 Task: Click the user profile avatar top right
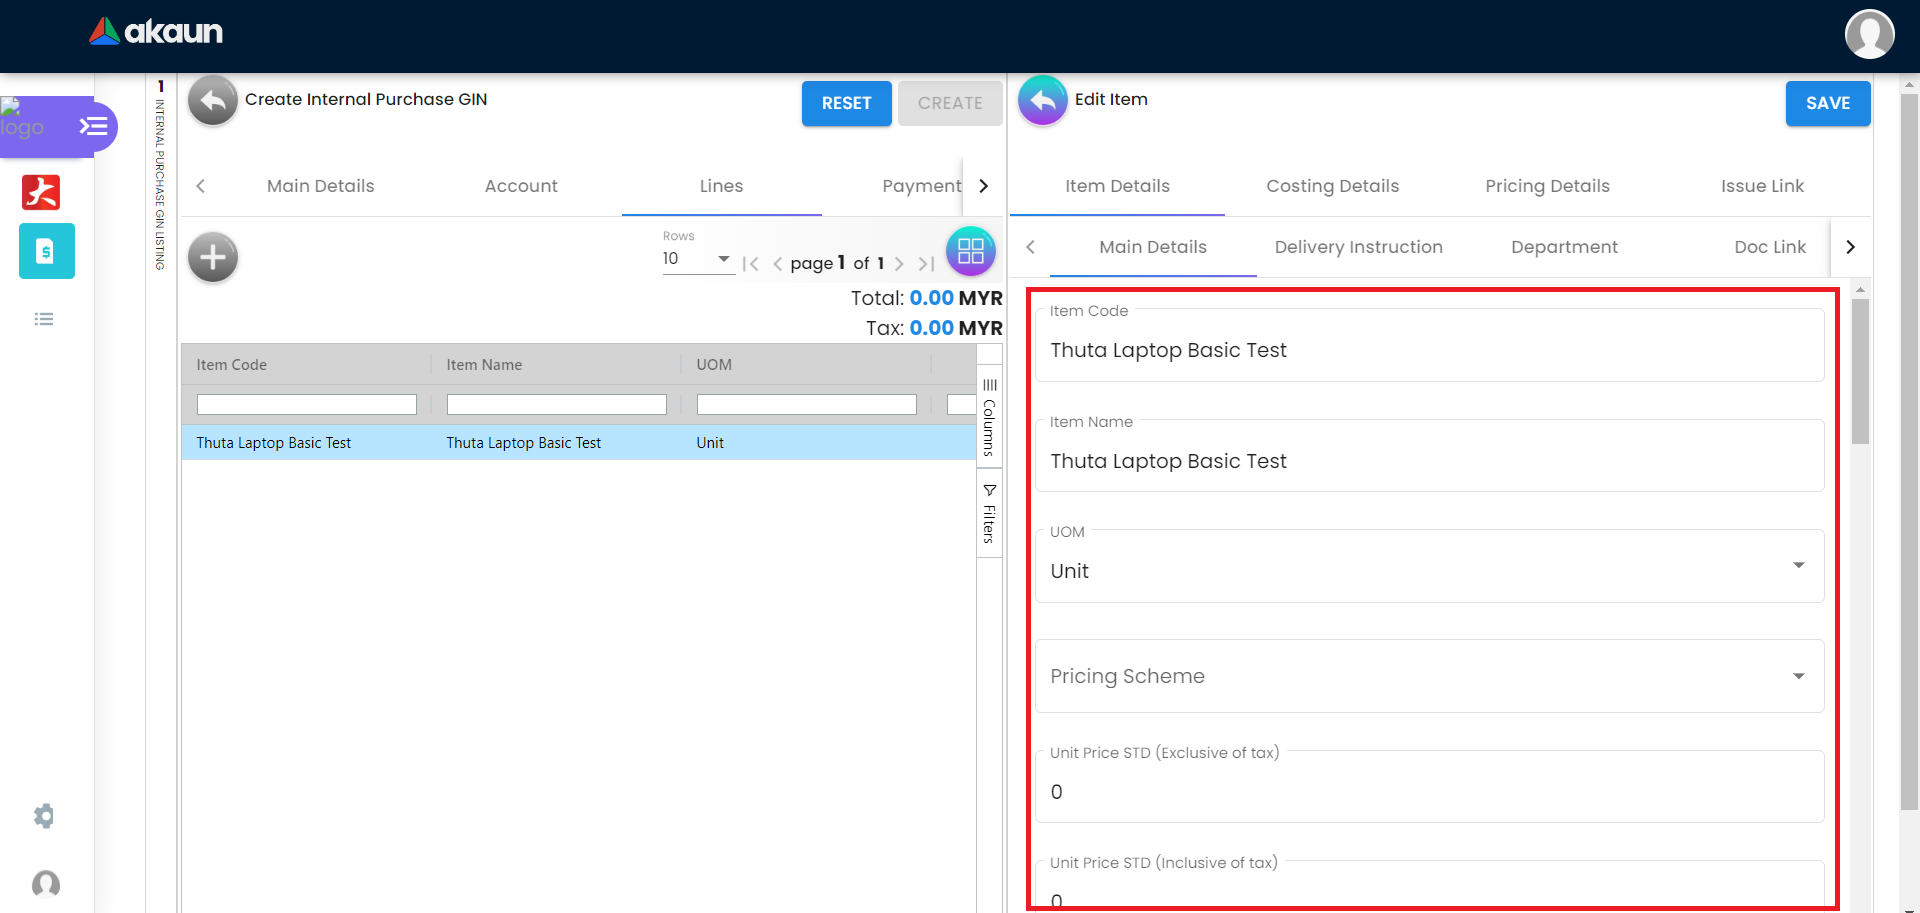point(1868,35)
